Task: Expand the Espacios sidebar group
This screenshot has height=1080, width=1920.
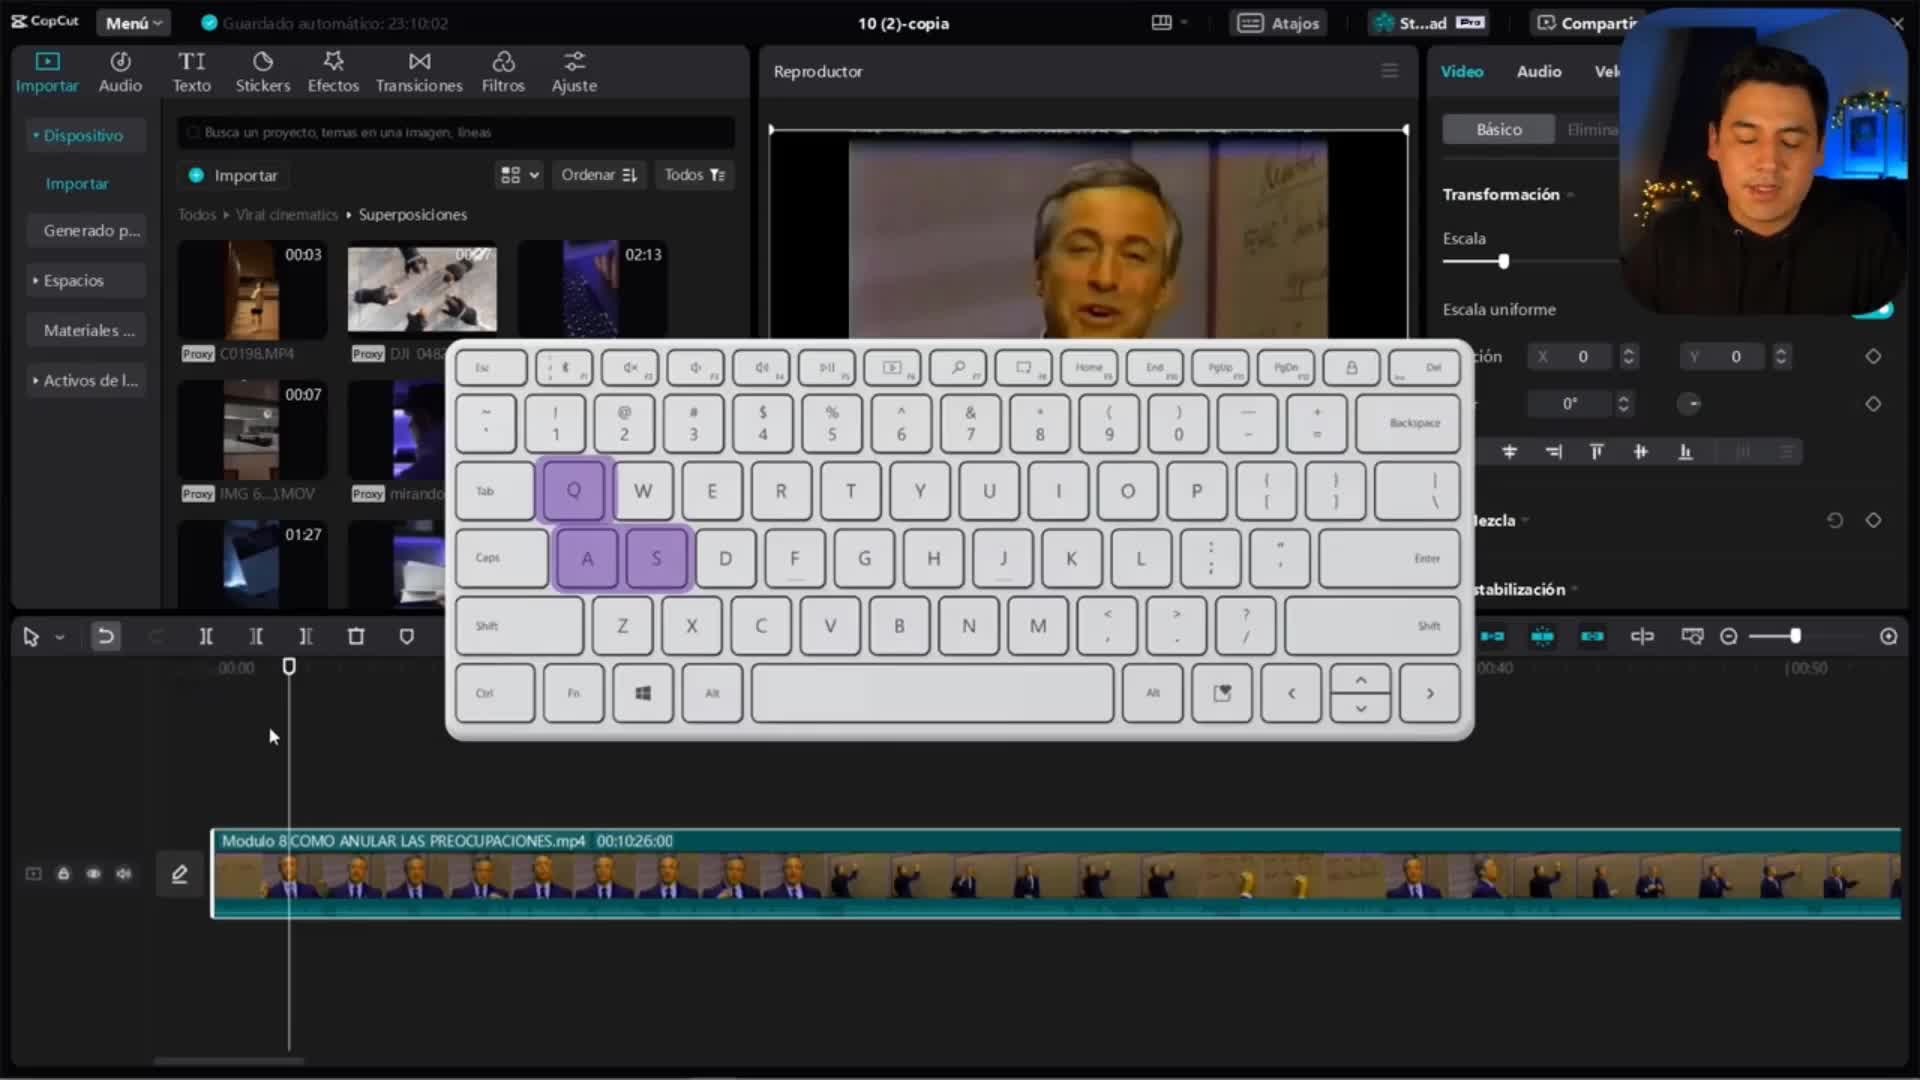Action: [x=86, y=281]
